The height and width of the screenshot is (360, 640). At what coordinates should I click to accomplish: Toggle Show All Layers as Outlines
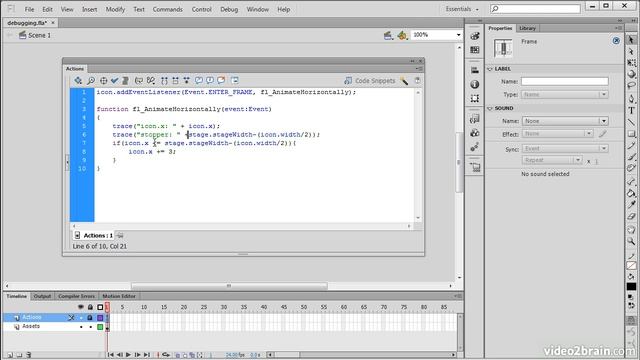pyautogui.click(x=100, y=307)
